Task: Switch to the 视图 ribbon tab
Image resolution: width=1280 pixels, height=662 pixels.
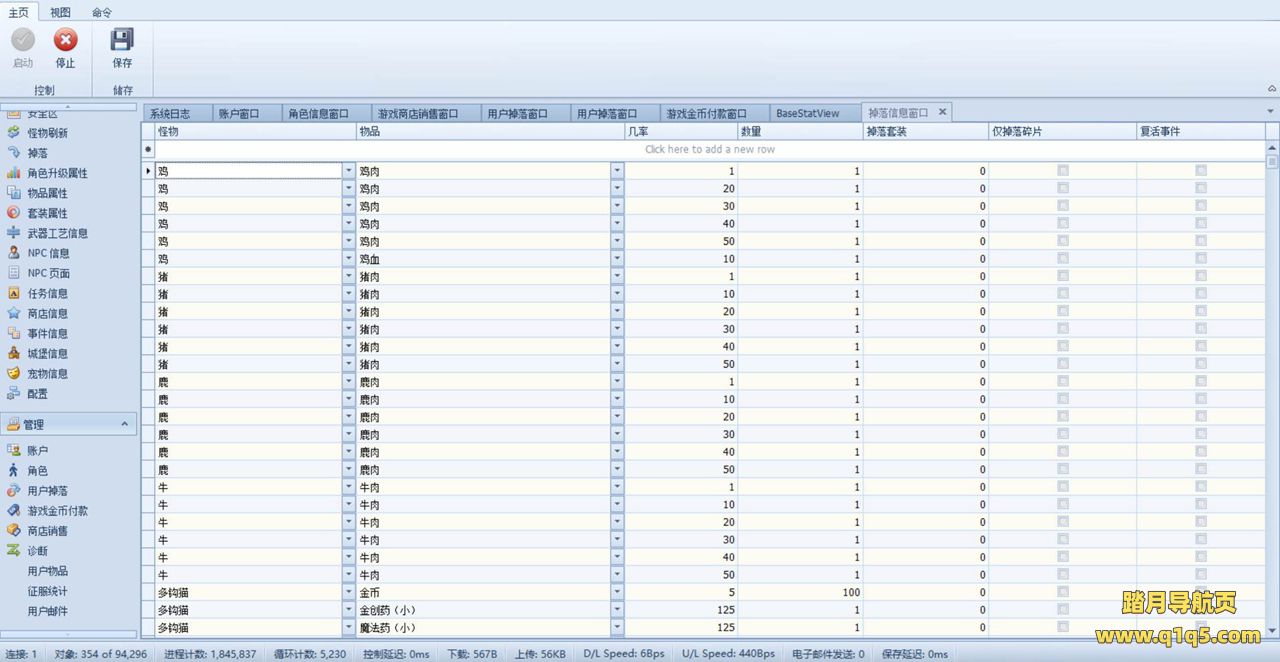Action: click(60, 12)
